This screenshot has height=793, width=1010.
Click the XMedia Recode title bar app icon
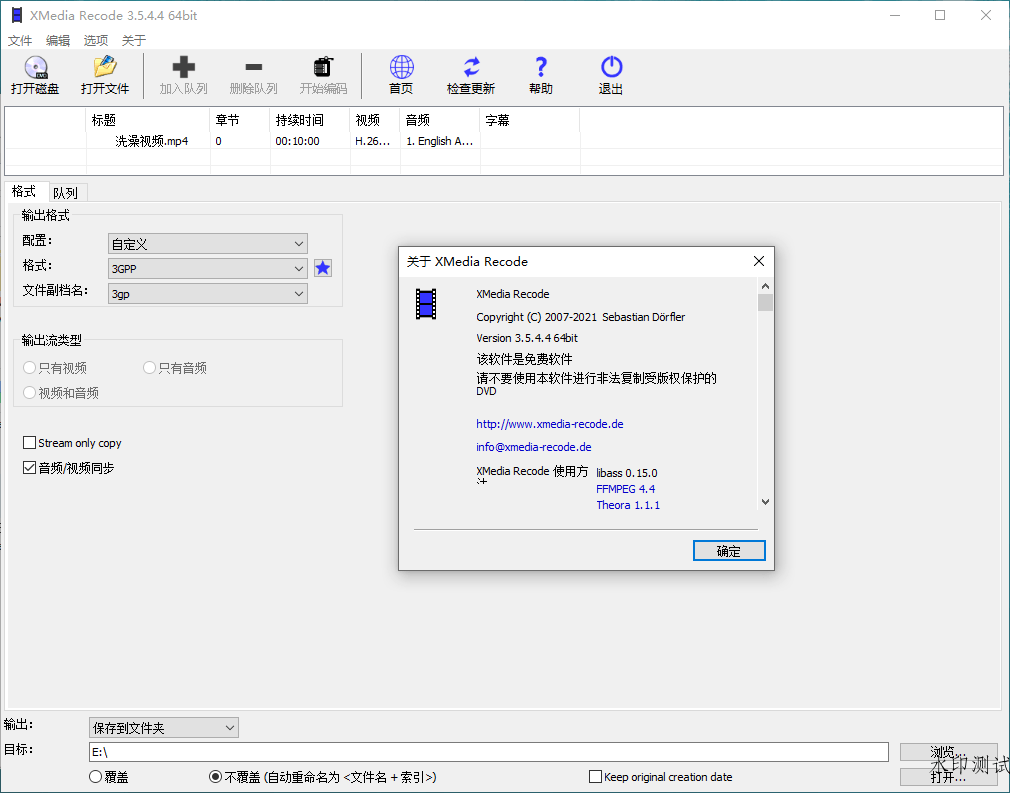pos(17,15)
